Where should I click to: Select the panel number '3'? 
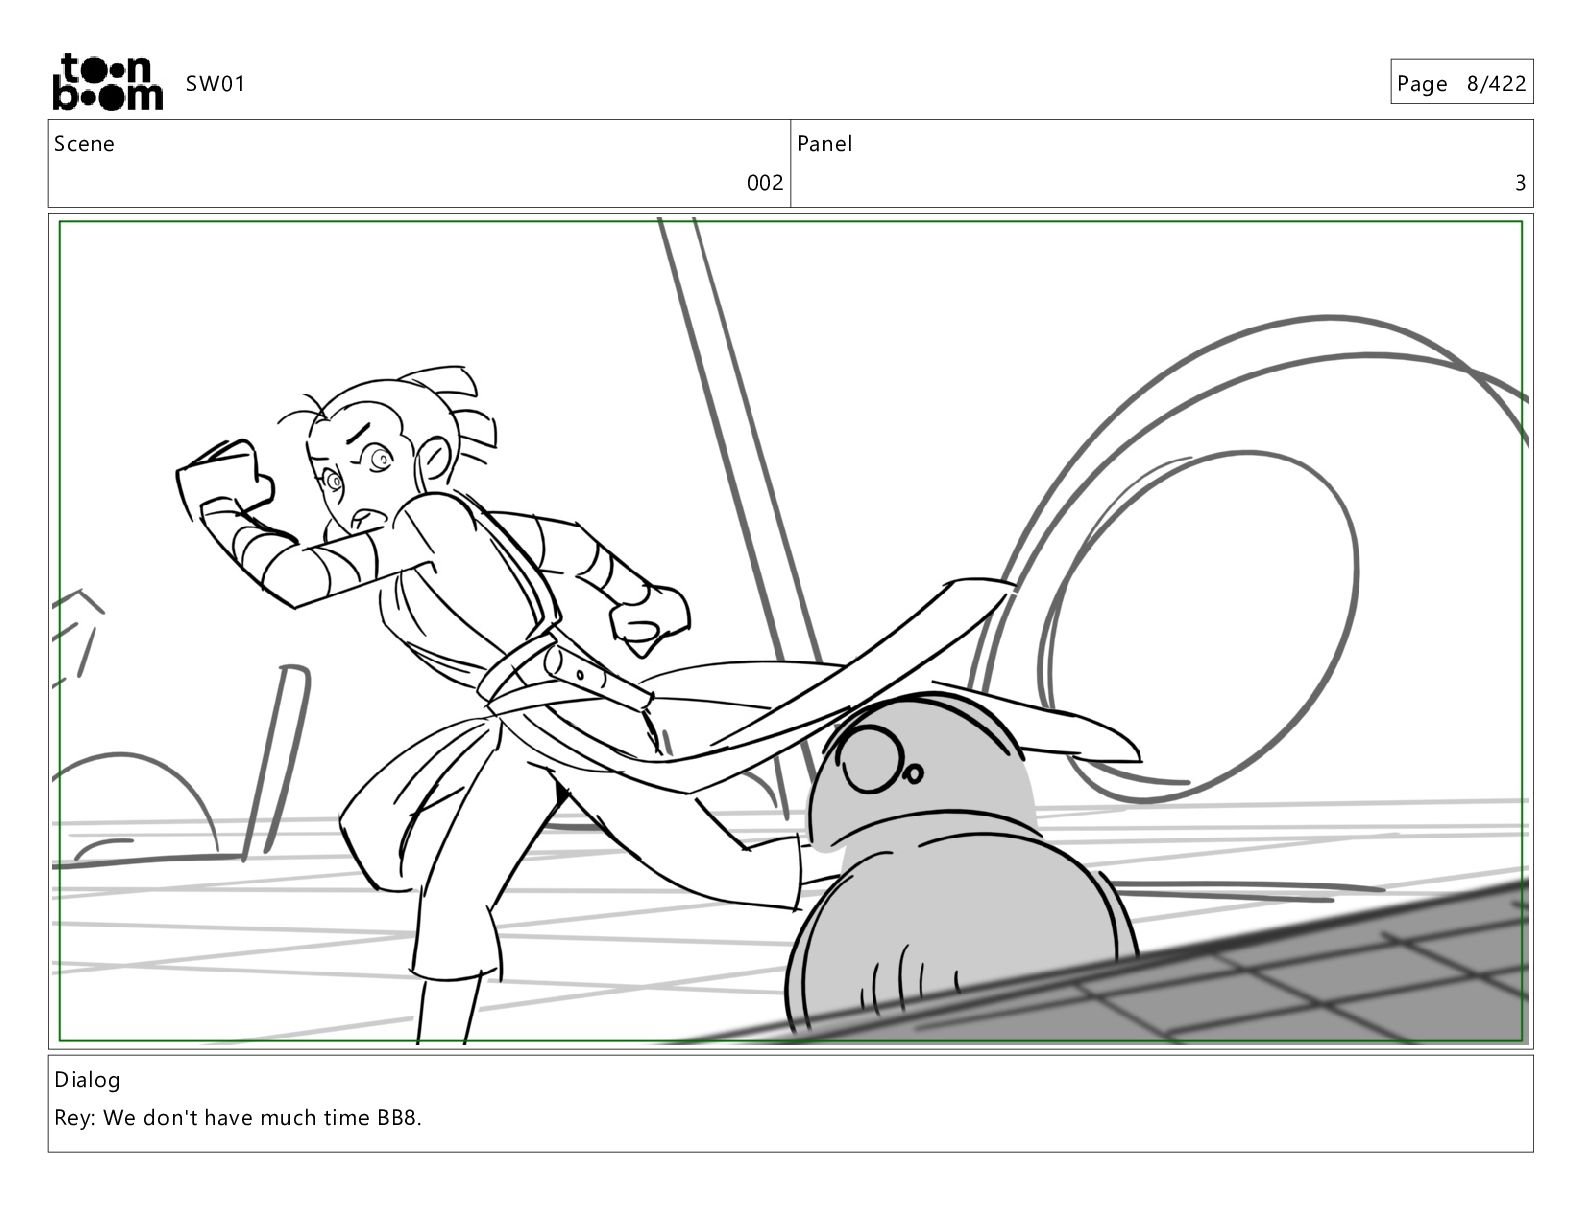[1520, 183]
